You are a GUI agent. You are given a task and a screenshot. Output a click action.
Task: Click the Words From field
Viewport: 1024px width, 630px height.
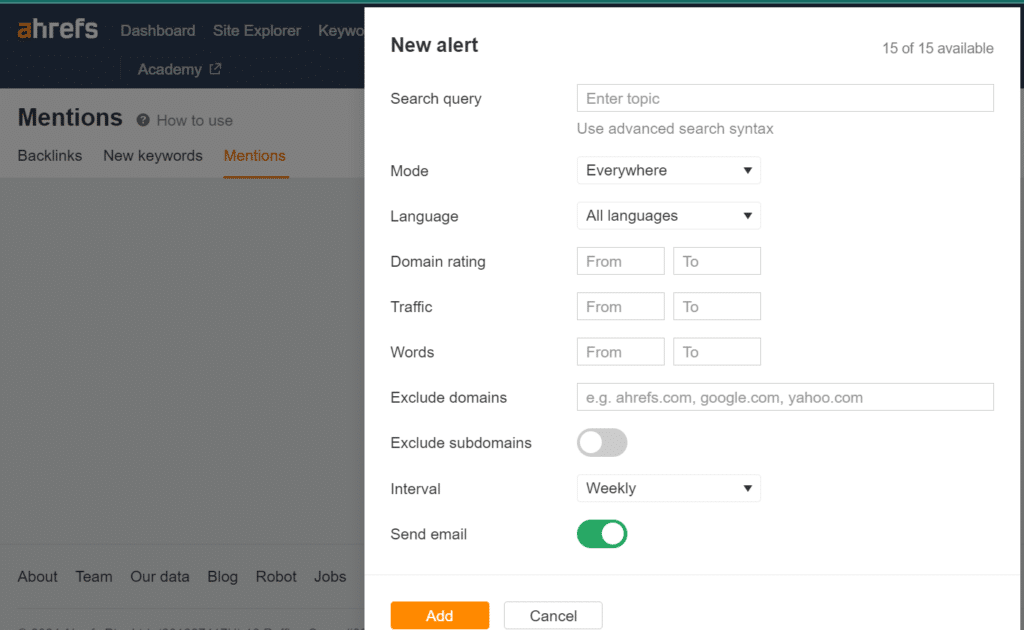pyautogui.click(x=620, y=352)
